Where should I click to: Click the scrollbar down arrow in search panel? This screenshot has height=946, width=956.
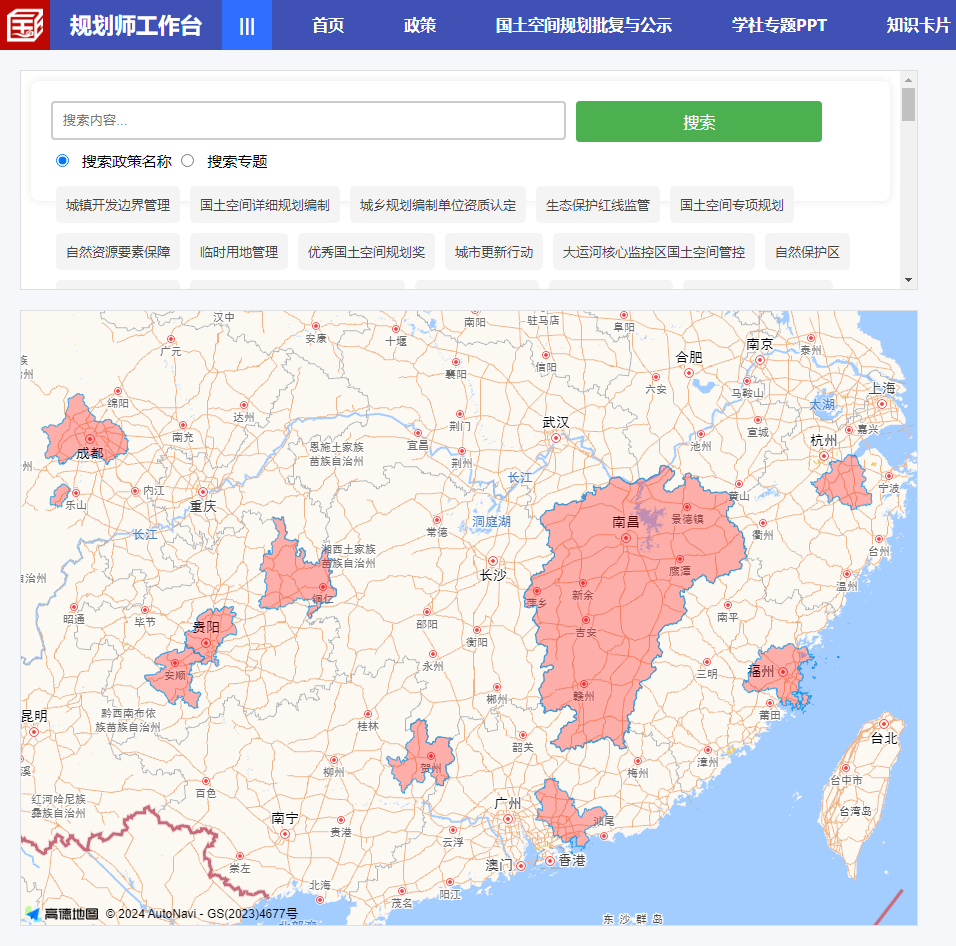(x=908, y=280)
